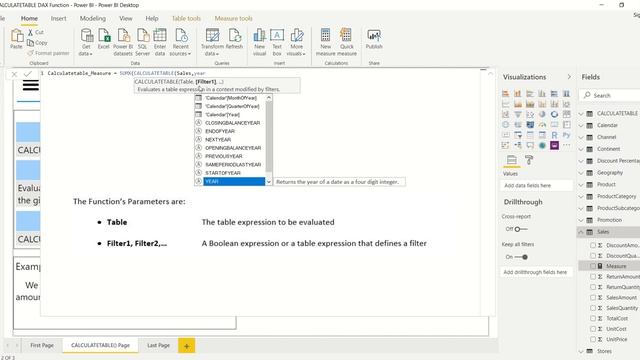Viewport: 640px width, 360px height.
Task: Expand the Product table in Fields
Action: click(581, 184)
